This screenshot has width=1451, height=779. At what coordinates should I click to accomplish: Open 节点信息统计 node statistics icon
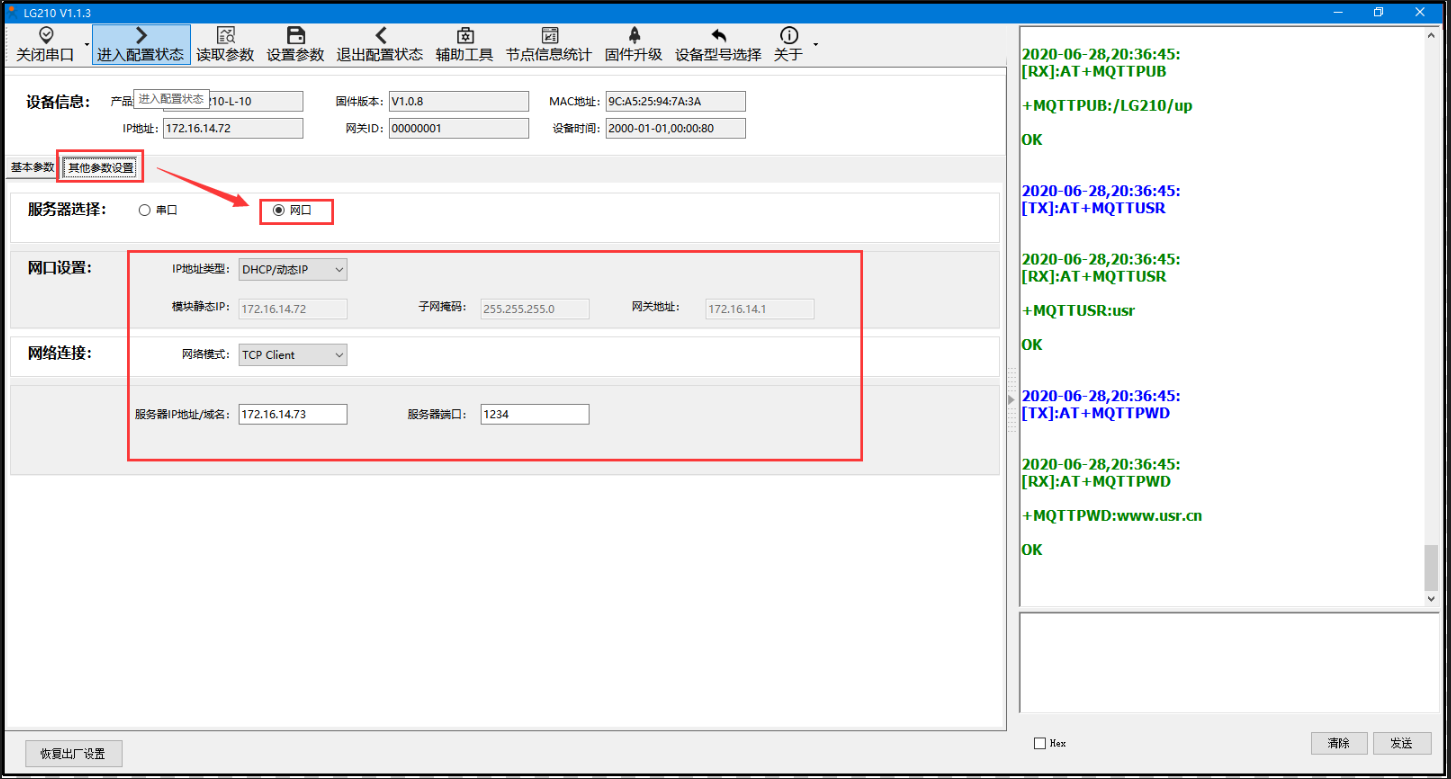pyautogui.click(x=548, y=36)
